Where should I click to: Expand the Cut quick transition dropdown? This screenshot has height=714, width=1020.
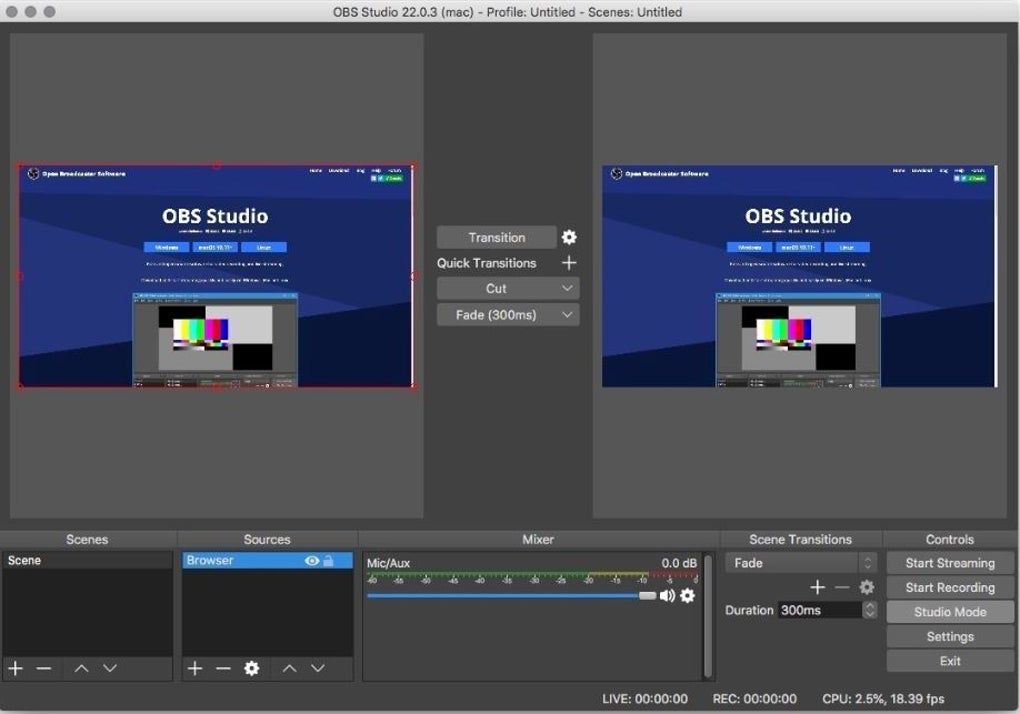coord(567,288)
